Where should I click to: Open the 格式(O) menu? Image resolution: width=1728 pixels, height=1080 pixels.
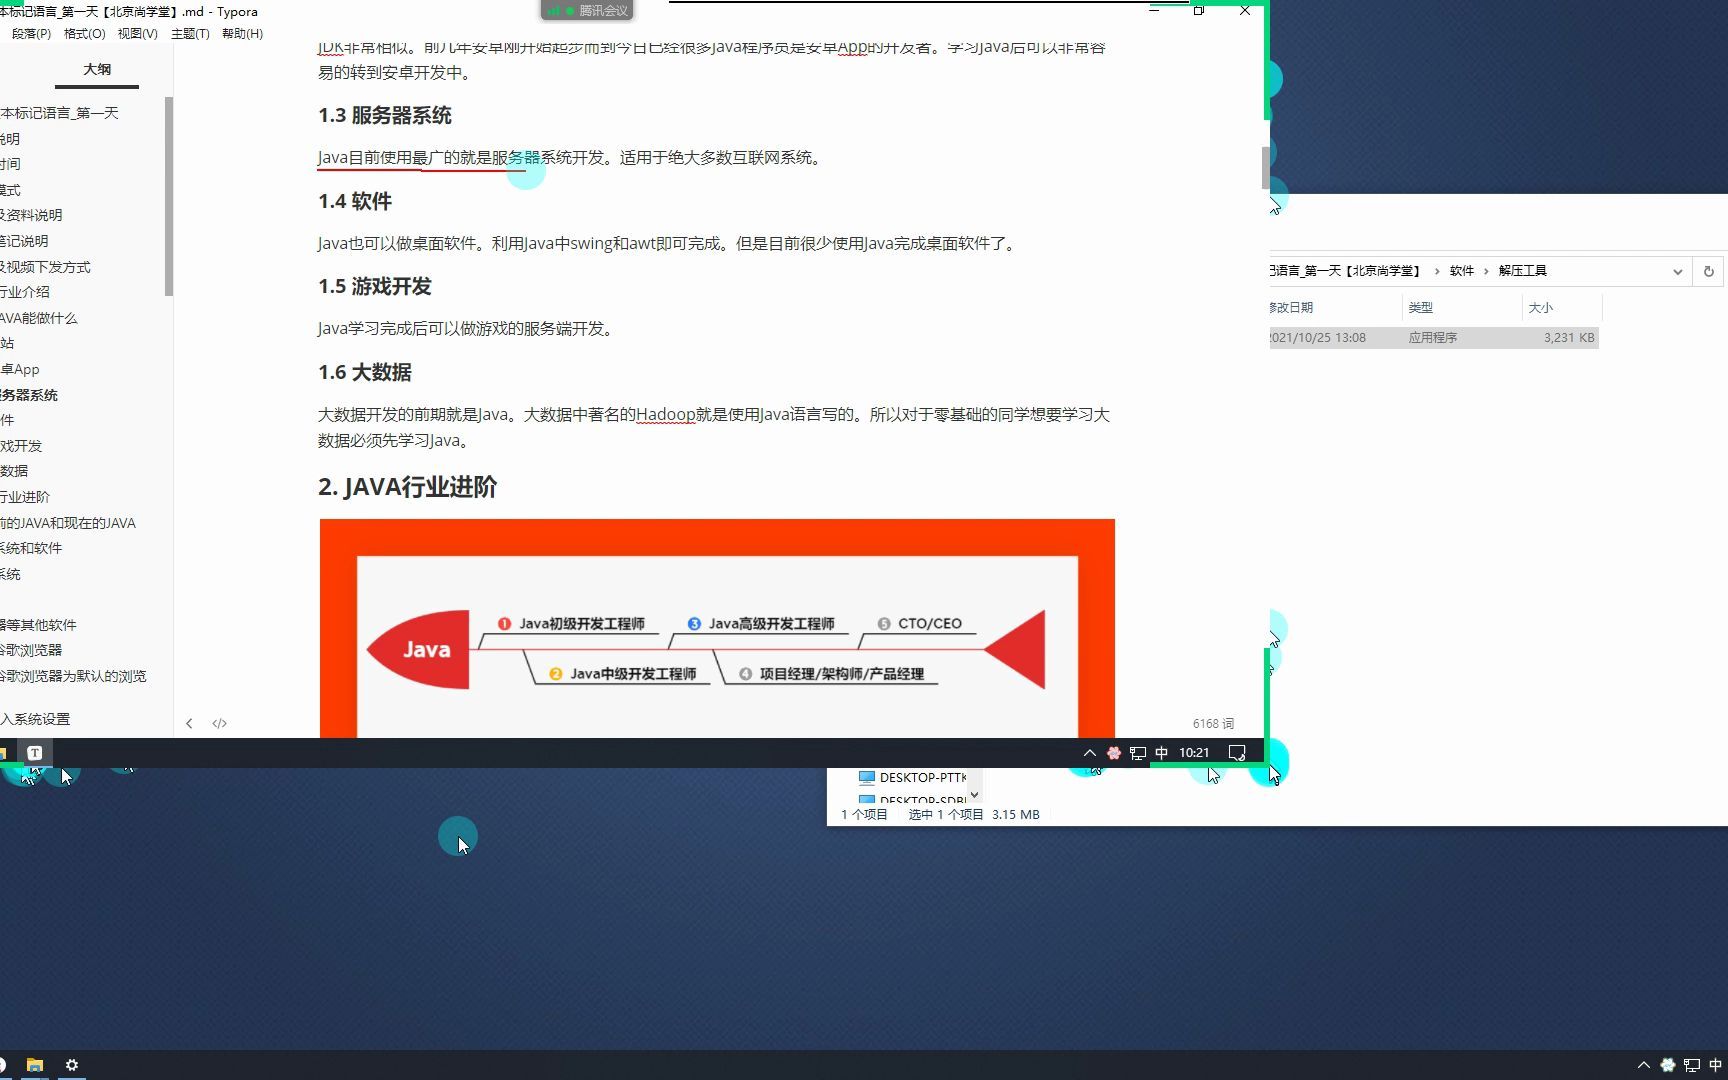pos(84,33)
